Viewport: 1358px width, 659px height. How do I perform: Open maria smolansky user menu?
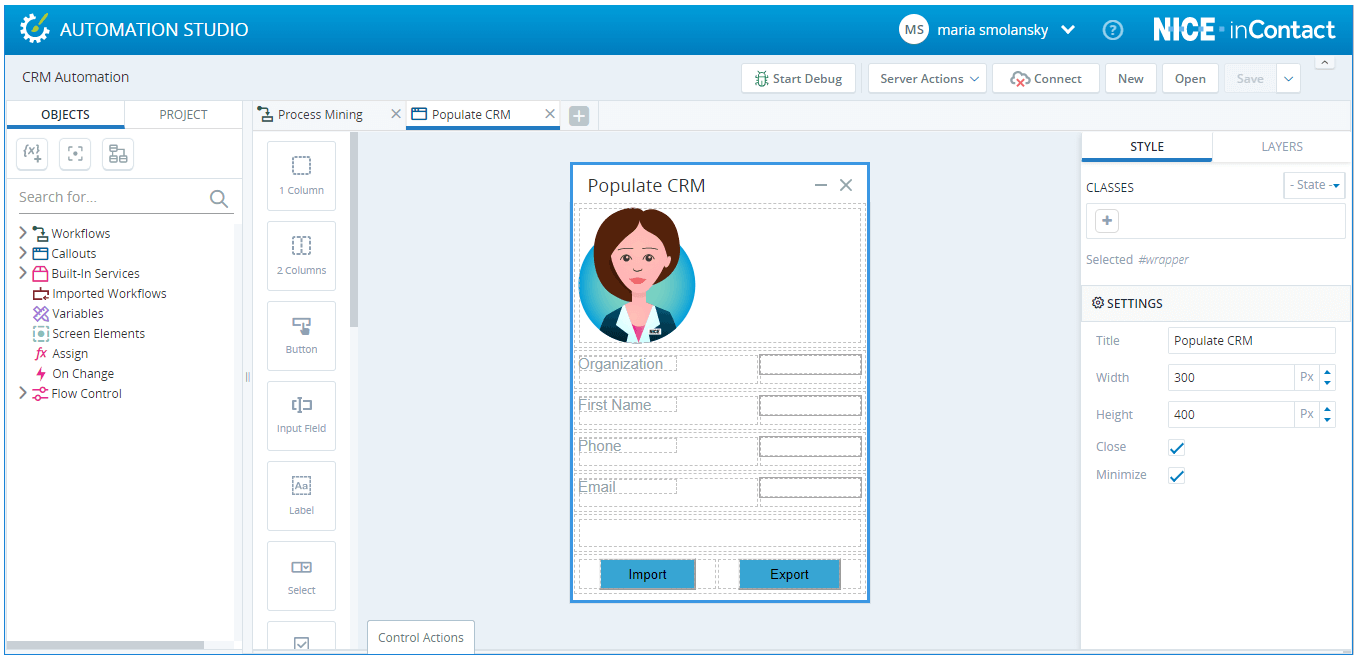(1005, 30)
